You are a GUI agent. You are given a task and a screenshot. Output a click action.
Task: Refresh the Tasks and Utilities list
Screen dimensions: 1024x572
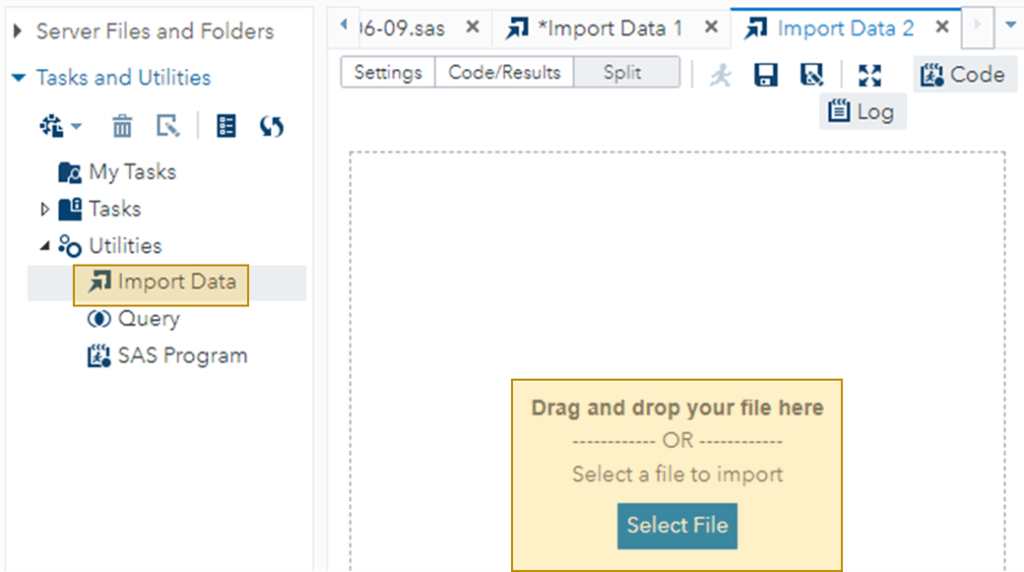pos(272,126)
